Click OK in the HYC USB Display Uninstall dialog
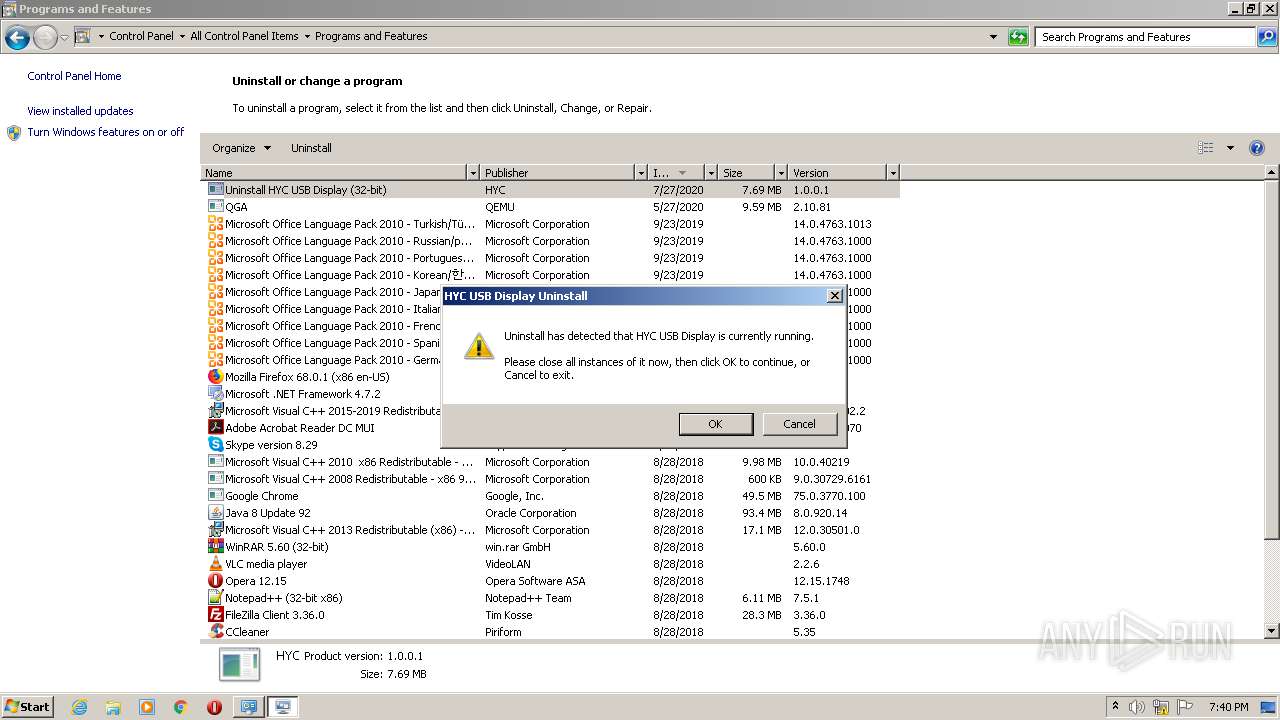The image size is (1280, 720). [715, 424]
